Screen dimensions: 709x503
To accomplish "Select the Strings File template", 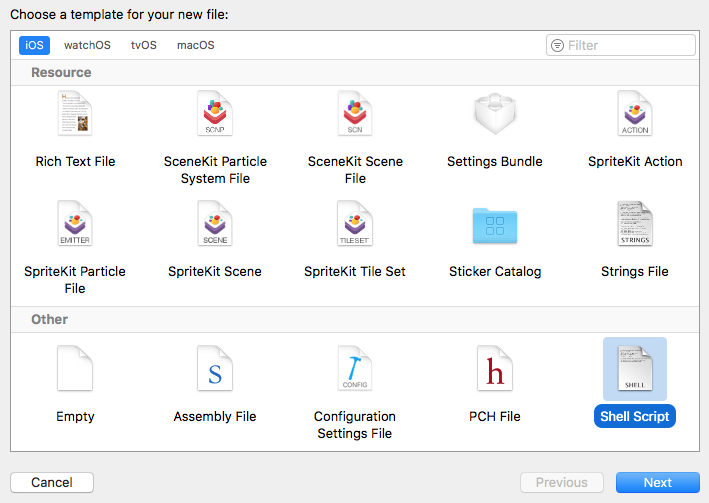I will (x=635, y=224).
